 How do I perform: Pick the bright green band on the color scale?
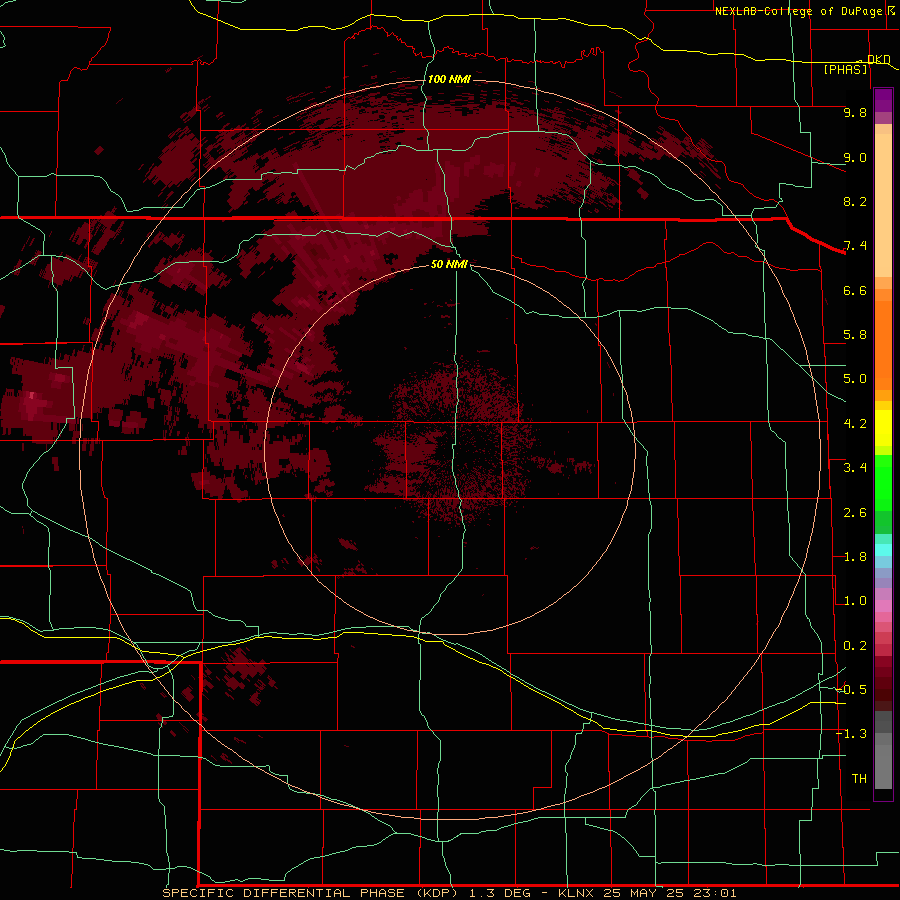[883, 483]
